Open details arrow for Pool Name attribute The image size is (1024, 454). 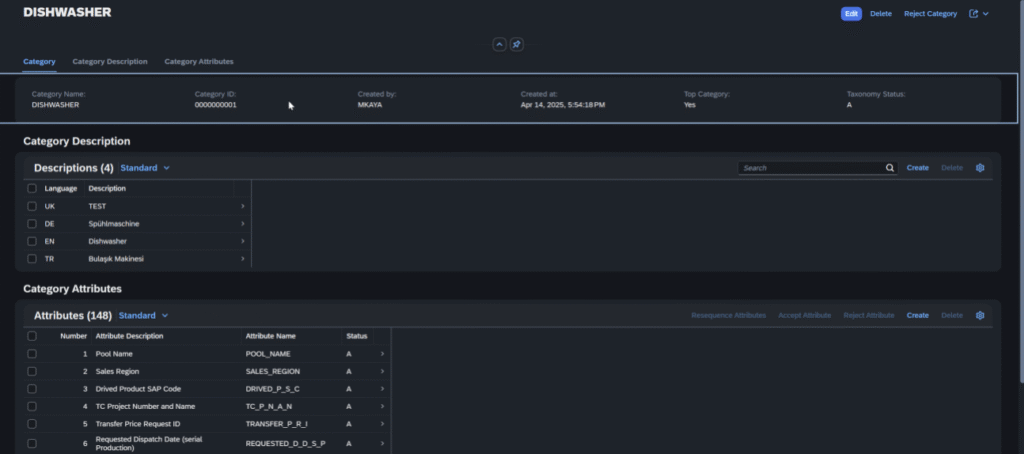pyautogui.click(x=382, y=354)
